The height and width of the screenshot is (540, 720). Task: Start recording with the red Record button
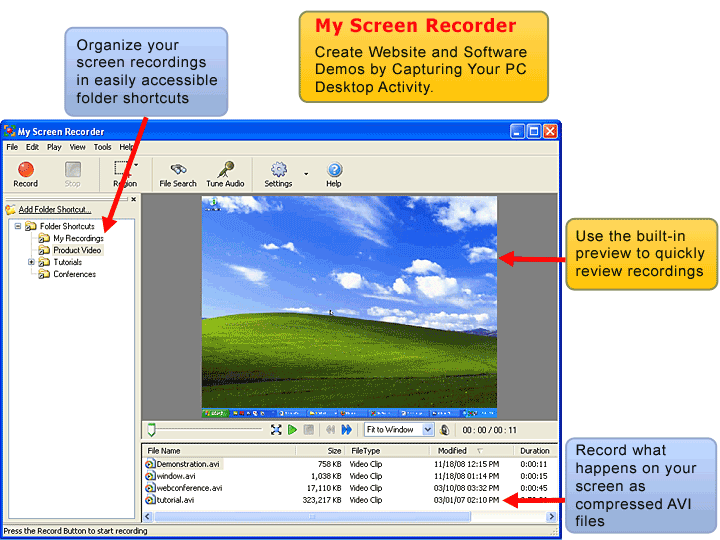26,174
